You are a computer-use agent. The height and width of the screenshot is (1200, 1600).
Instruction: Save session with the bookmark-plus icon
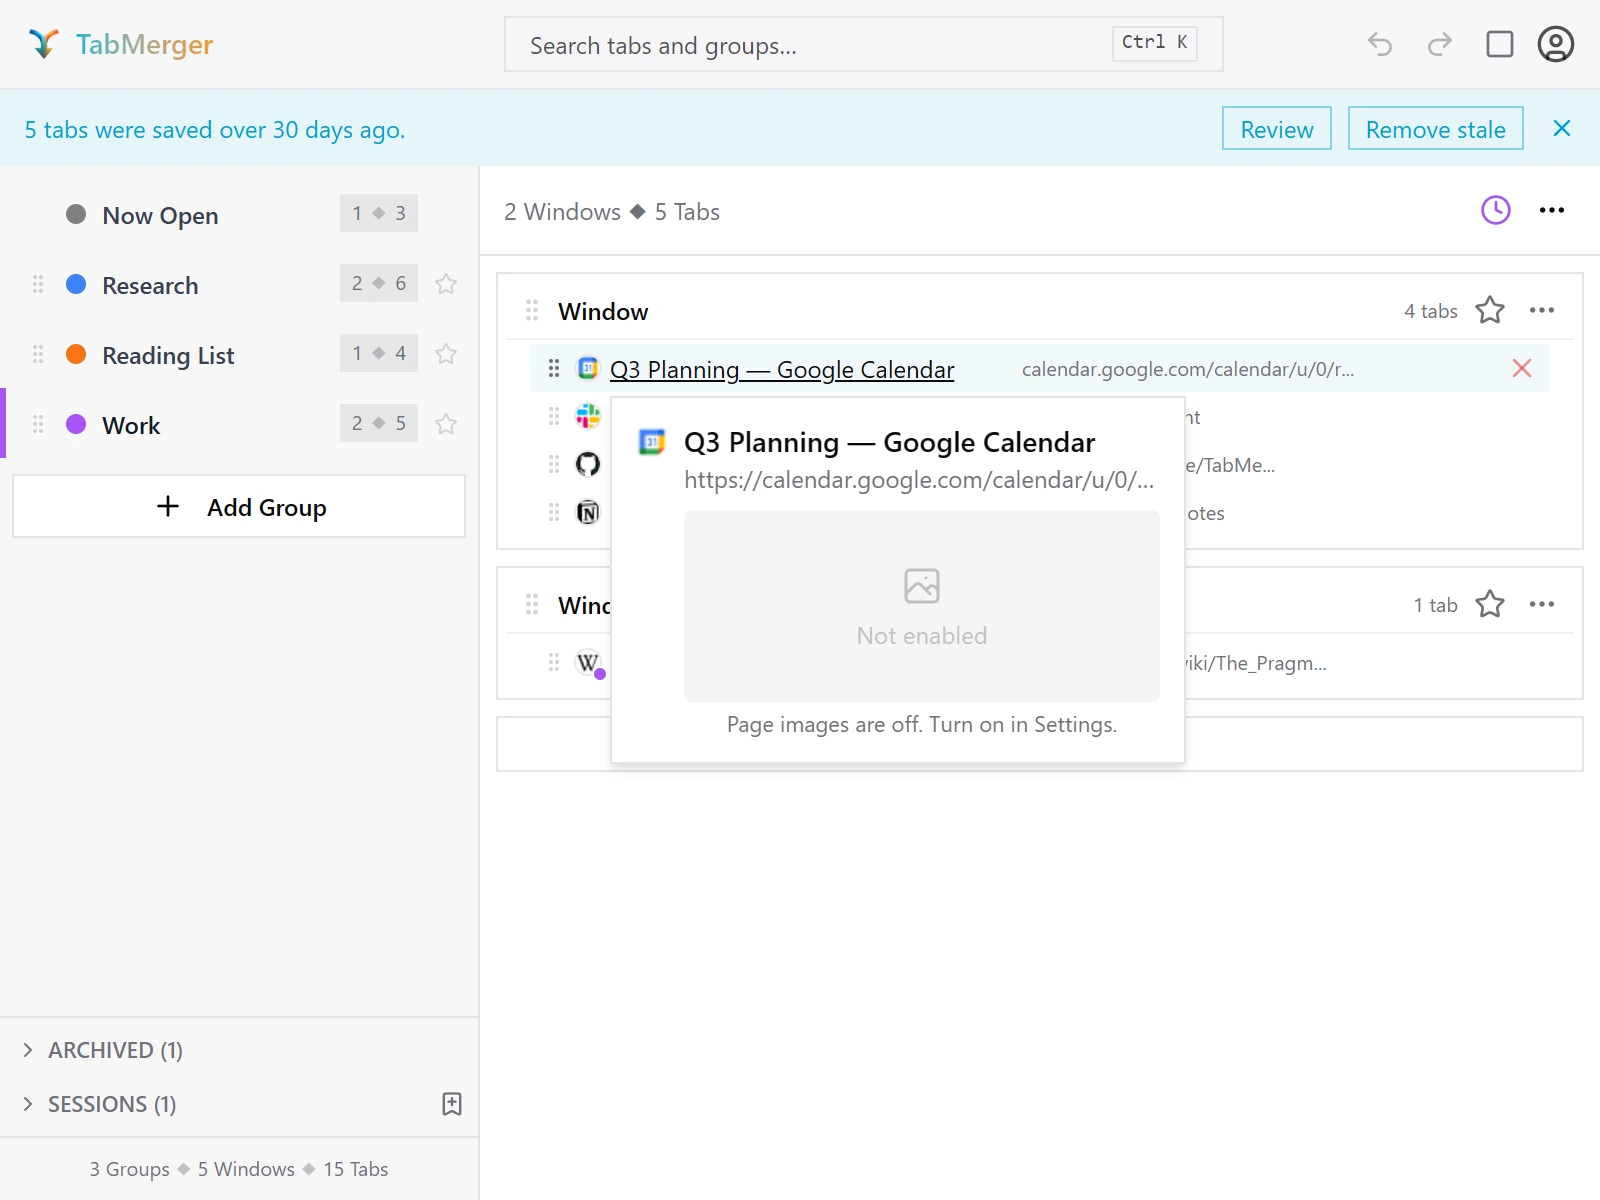[452, 1104]
